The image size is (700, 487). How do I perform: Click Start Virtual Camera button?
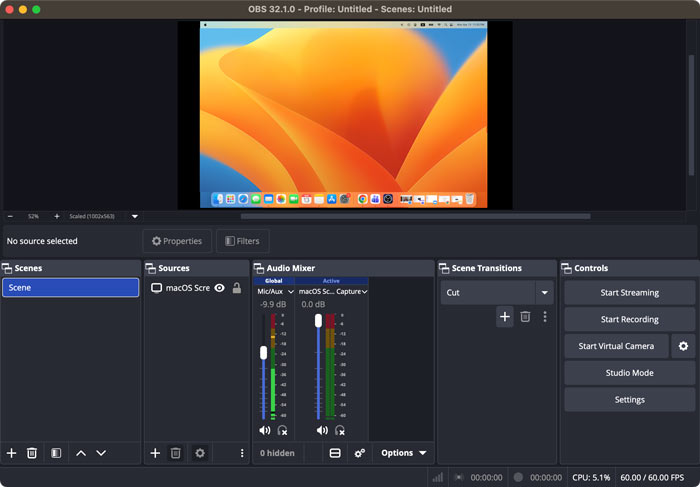click(616, 346)
